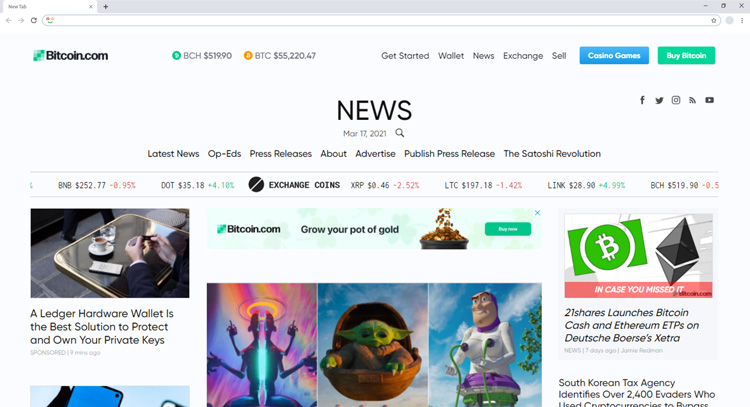
Task: Select the Op-Eds tab
Action: [x=224, y=154]
